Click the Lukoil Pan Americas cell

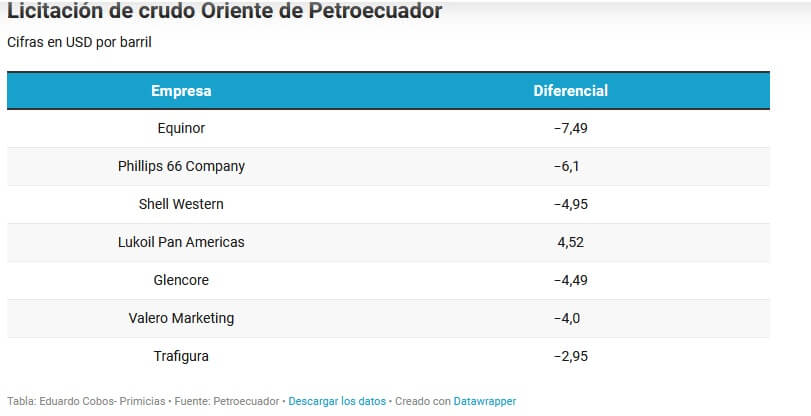pos(181,242)
